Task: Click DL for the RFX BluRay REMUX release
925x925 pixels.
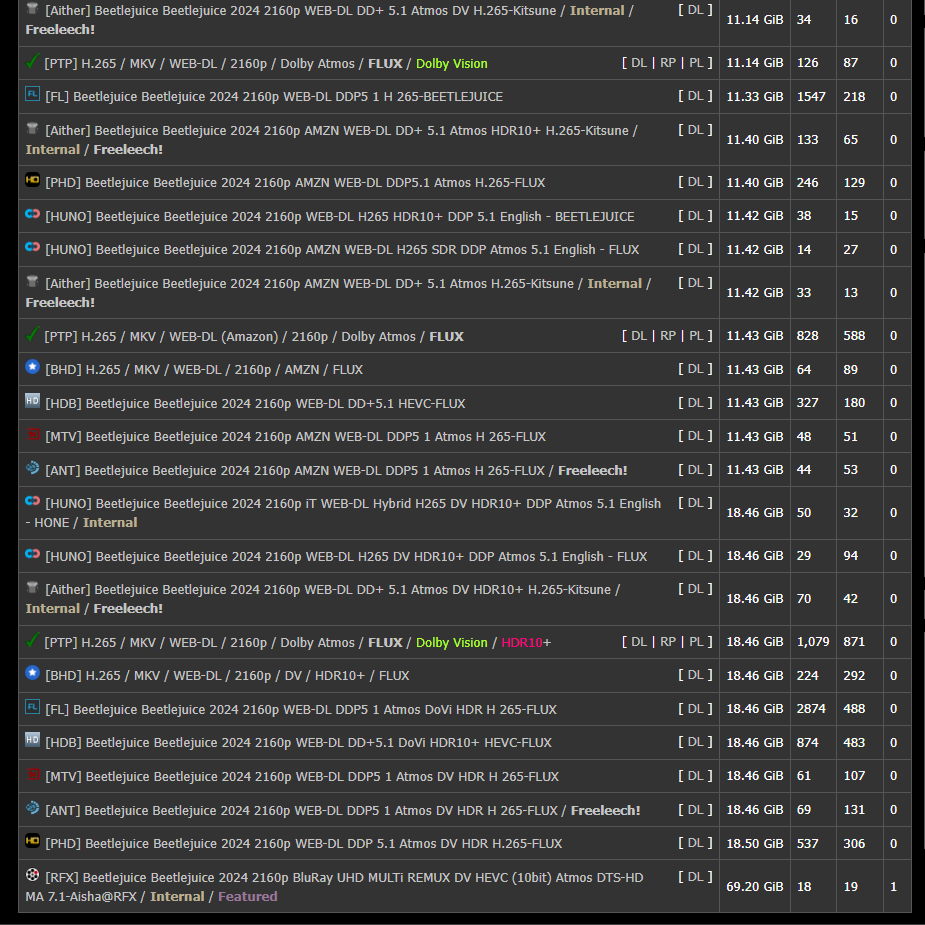Action: pyautogui.click(x=696, y=877)
